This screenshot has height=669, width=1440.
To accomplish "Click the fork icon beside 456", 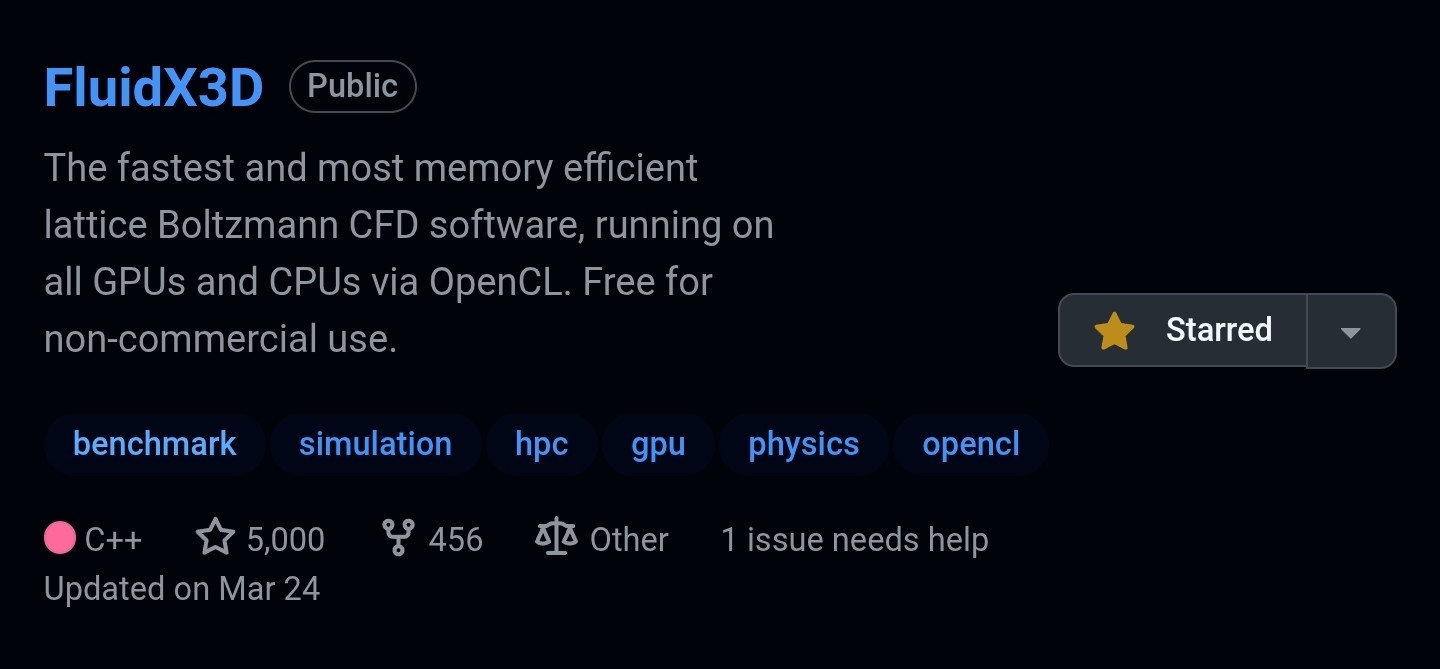I will coord(398,538).
